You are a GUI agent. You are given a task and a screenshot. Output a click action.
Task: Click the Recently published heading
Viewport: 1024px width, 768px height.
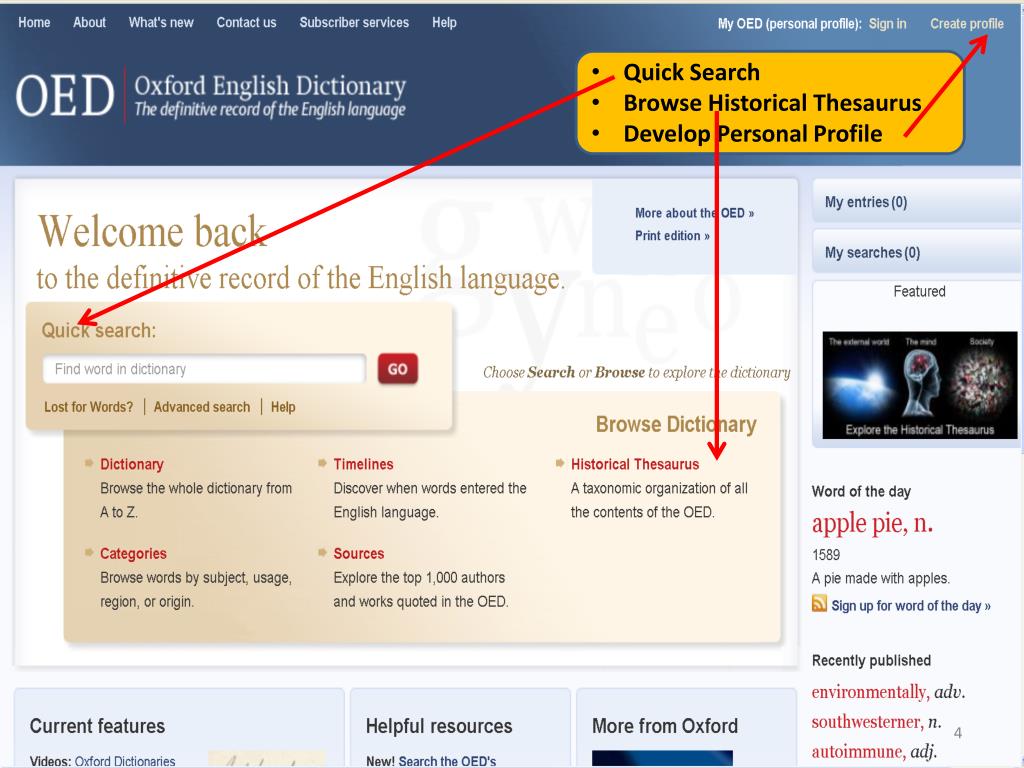tap(871, 660)
